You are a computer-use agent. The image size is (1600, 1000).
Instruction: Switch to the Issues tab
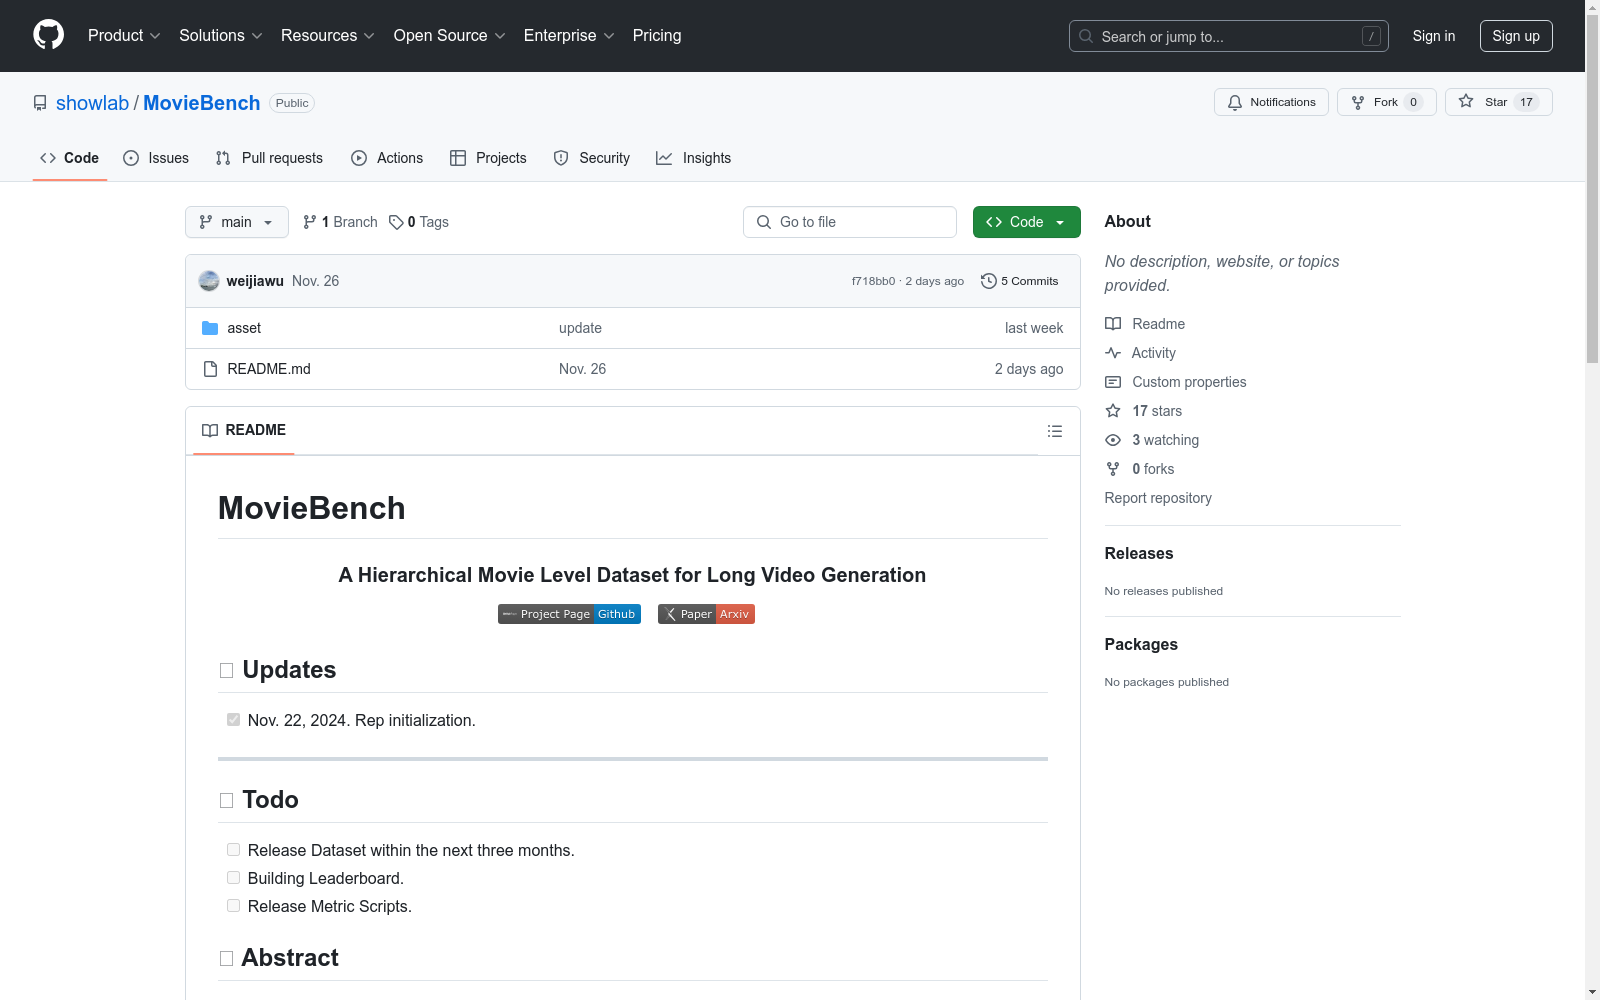(156, 158)
